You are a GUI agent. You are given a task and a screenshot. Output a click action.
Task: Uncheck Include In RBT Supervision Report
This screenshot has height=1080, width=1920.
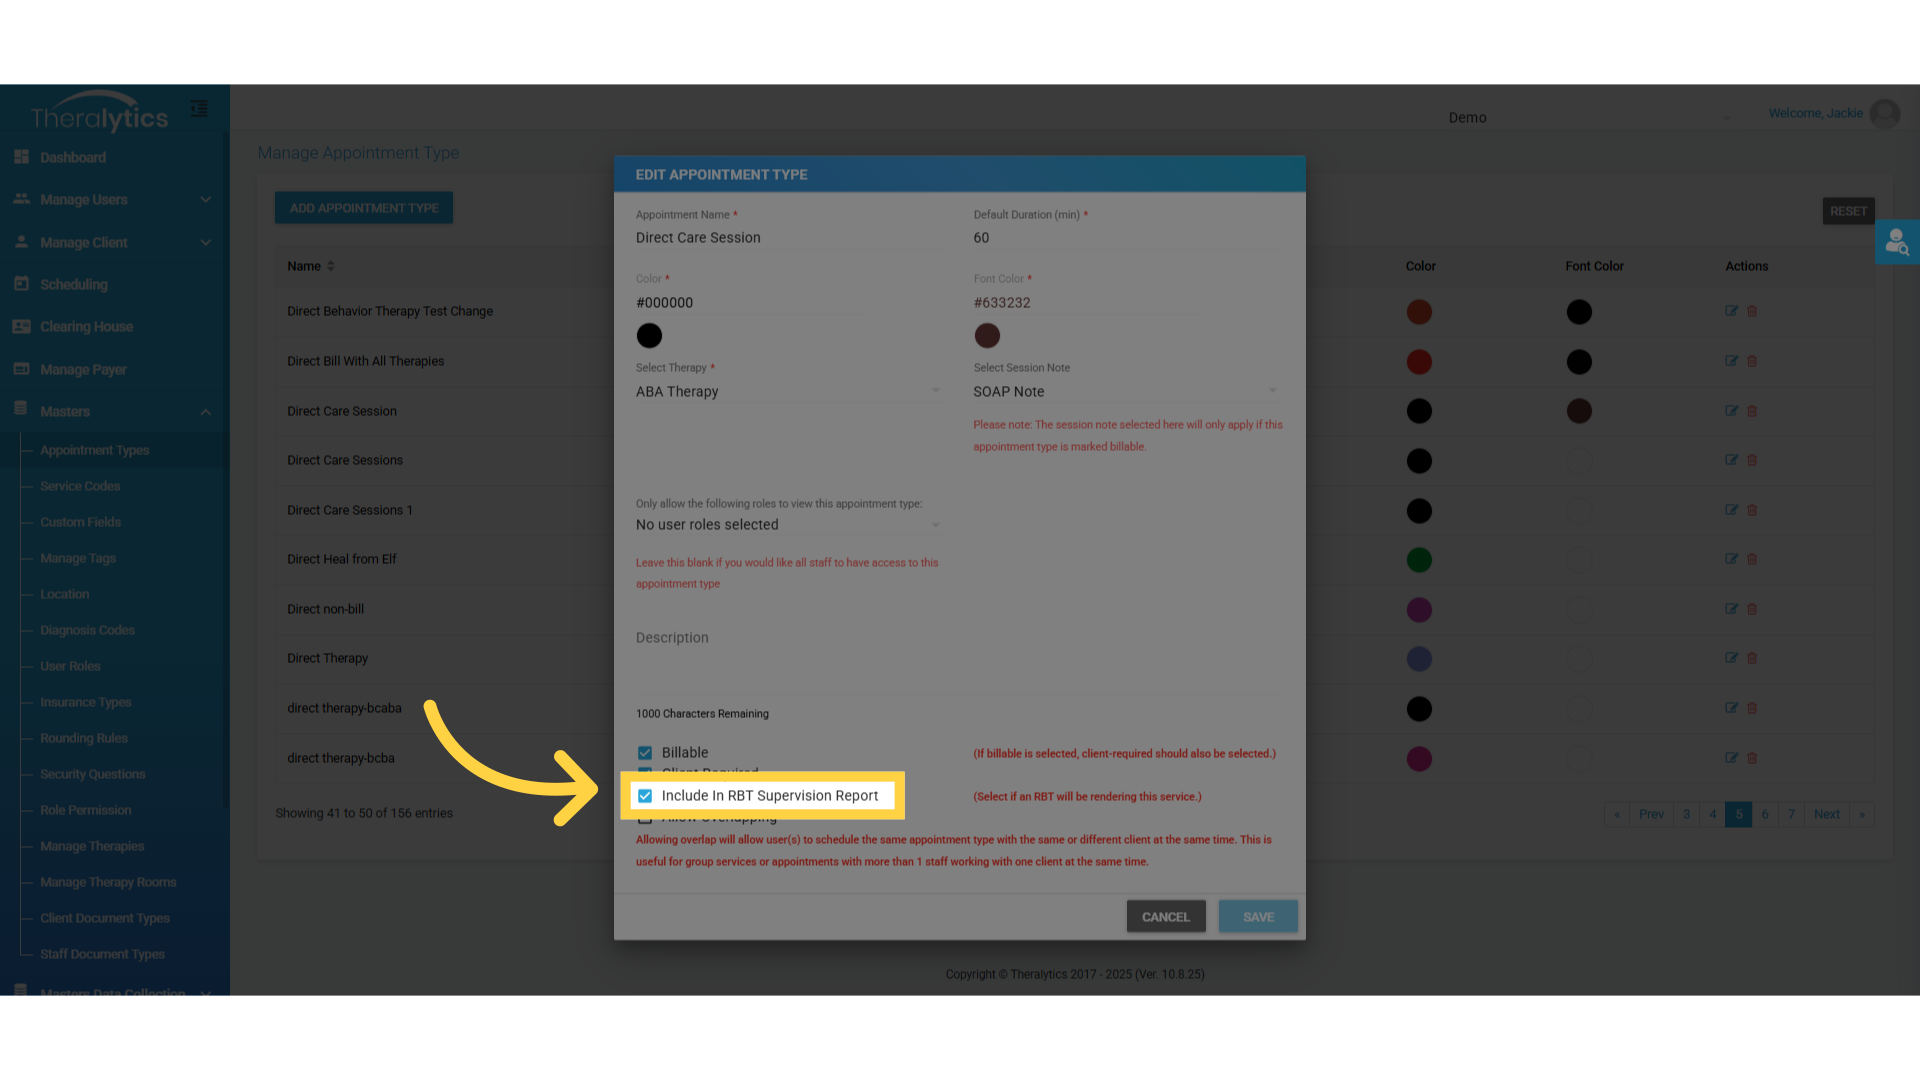click(645, 796)
